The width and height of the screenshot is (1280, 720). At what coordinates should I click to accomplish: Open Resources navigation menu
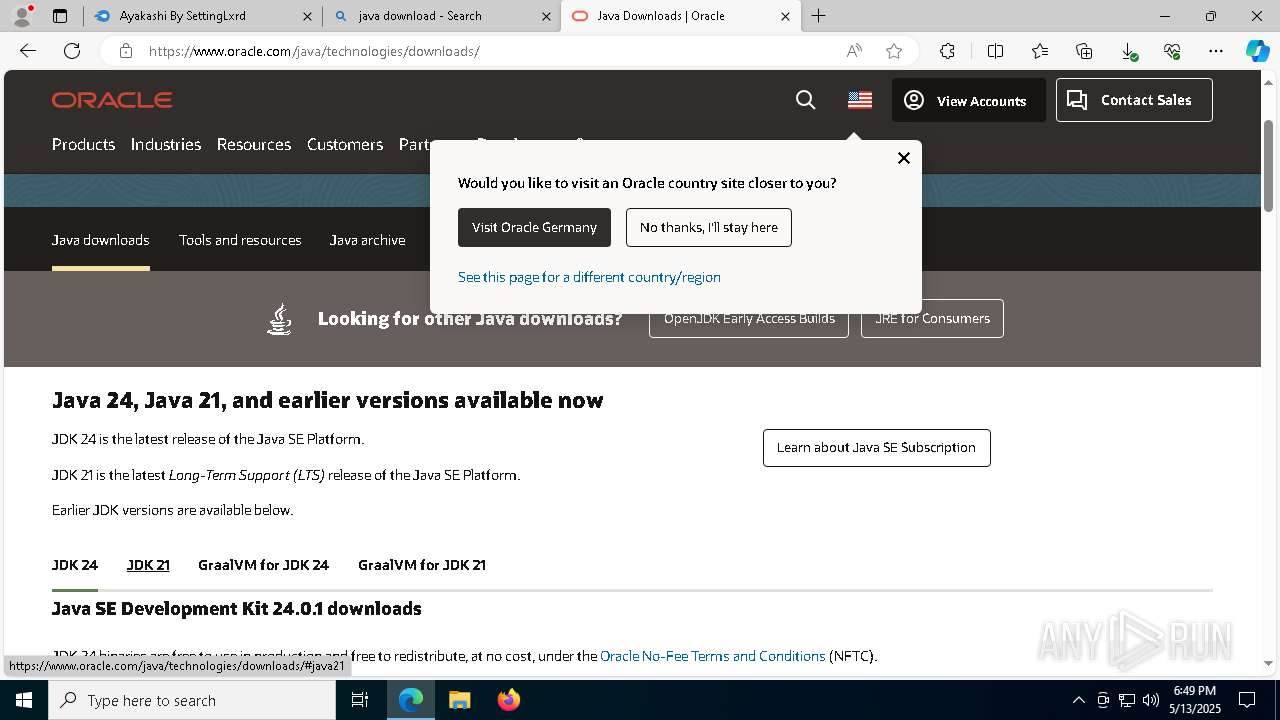click(x=254, y=144)
